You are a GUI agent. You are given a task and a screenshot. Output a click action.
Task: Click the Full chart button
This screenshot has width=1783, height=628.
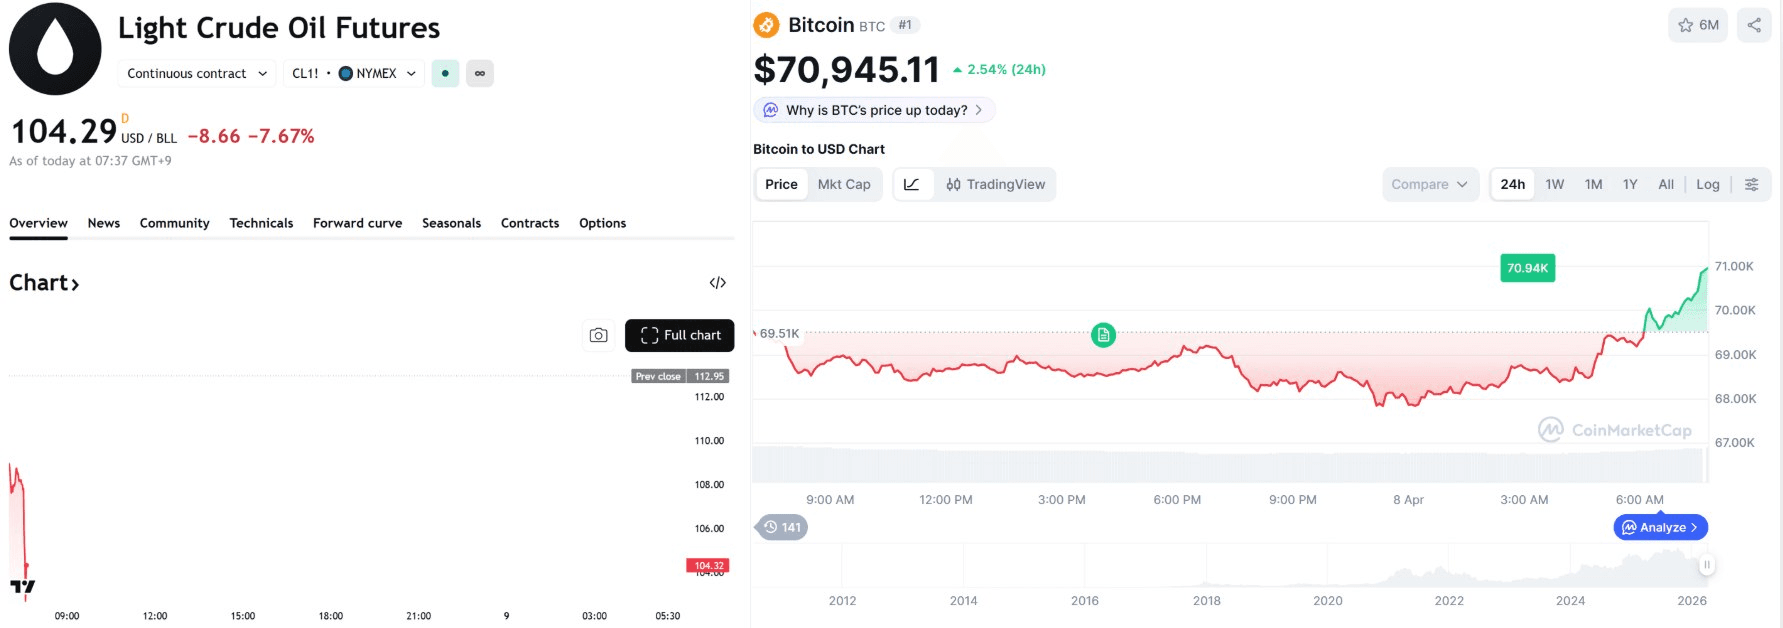(679, 335)
